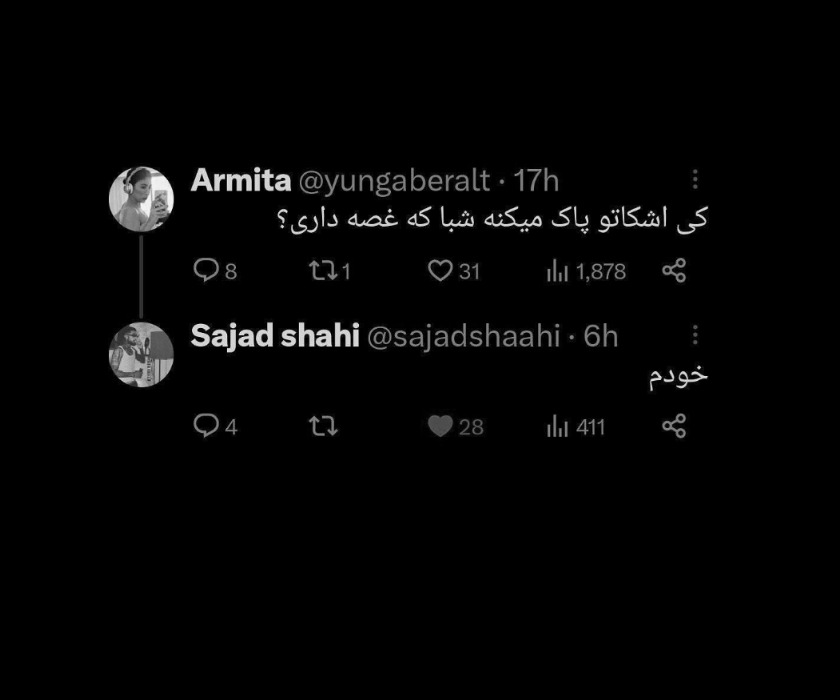Share Armita's tweet
Screen dimensions: 840x700
point(674,270)
